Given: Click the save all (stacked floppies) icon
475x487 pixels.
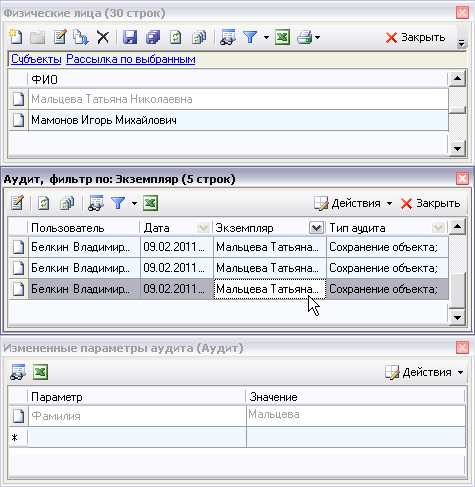Looking at the screenshot, I should coord(153,37).
